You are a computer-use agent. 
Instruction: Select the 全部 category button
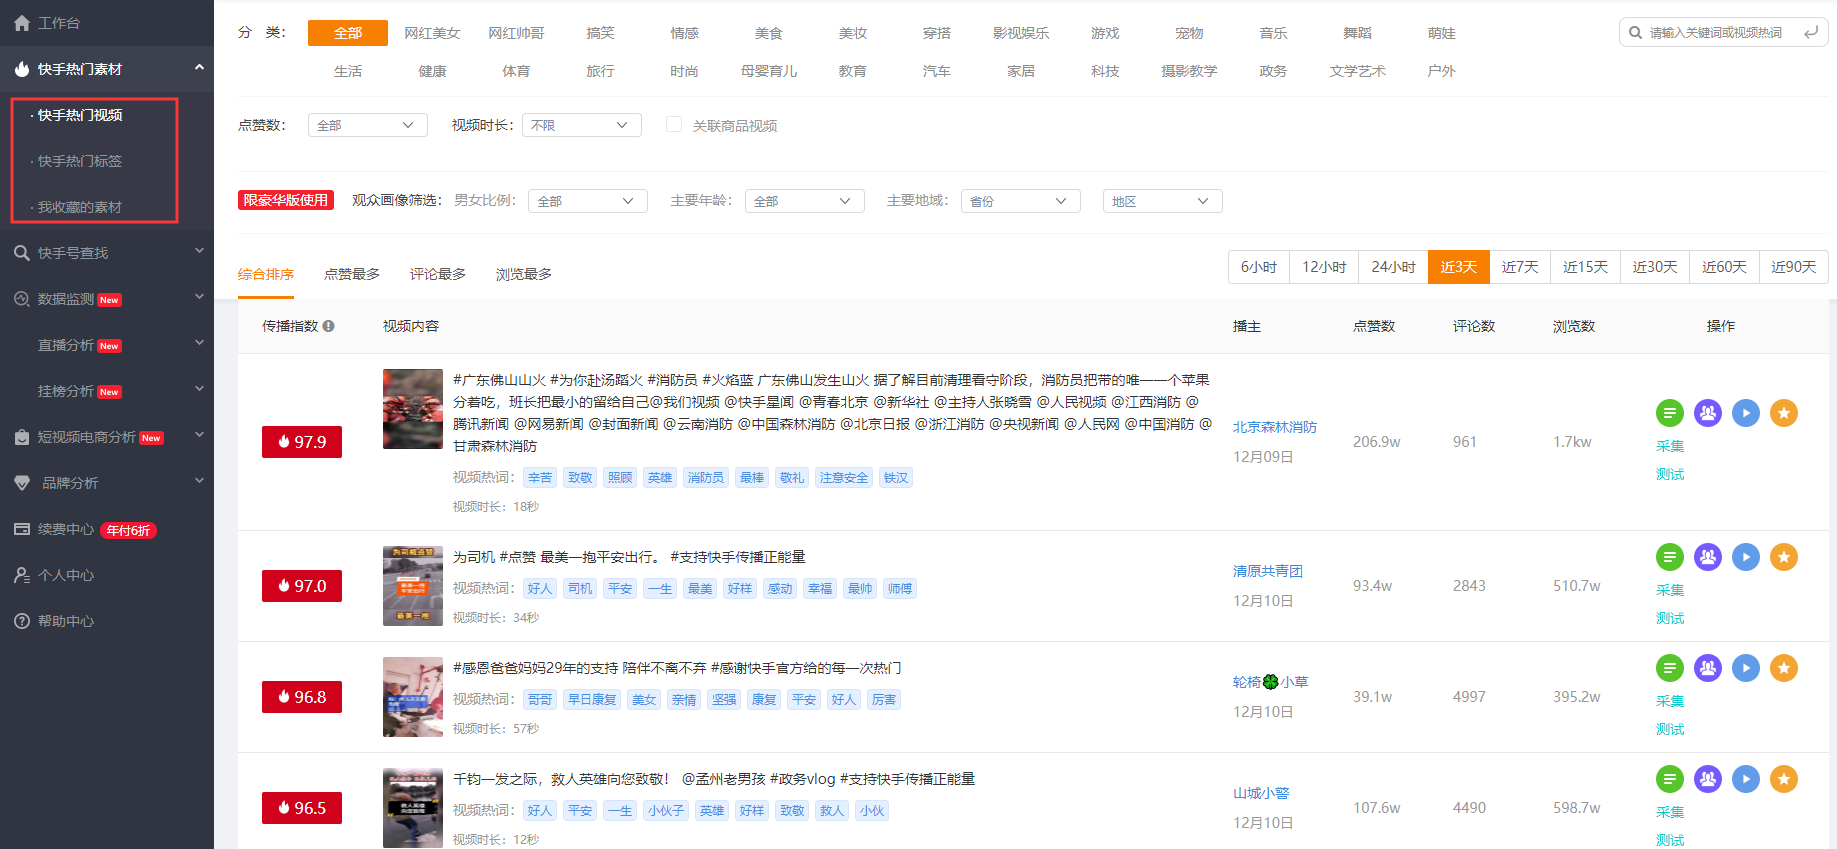[x=348, y=33]
